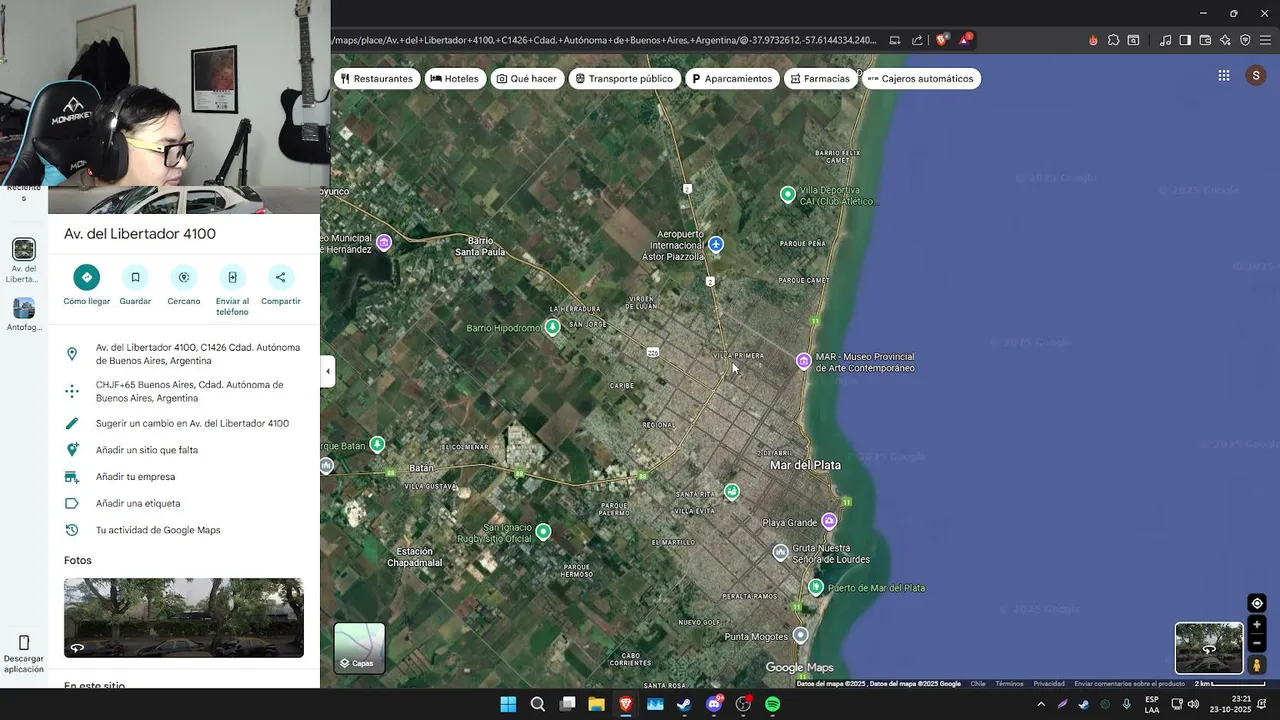Select the Hoteles filter chip
1280x720 pixels.
point(454,78)
